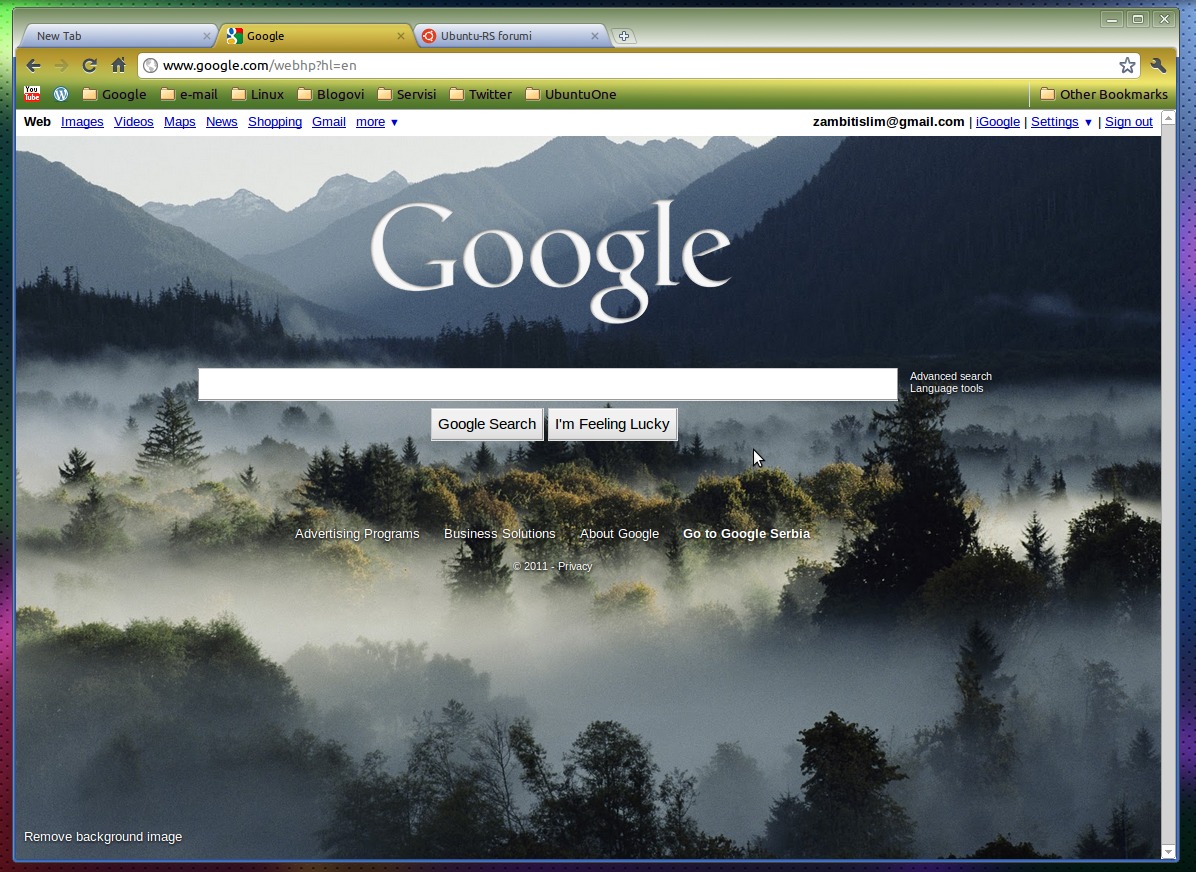This screenshot has width=1196, height=872.
Task: Click the forward navigation arrow
Action: click(61, 66)
